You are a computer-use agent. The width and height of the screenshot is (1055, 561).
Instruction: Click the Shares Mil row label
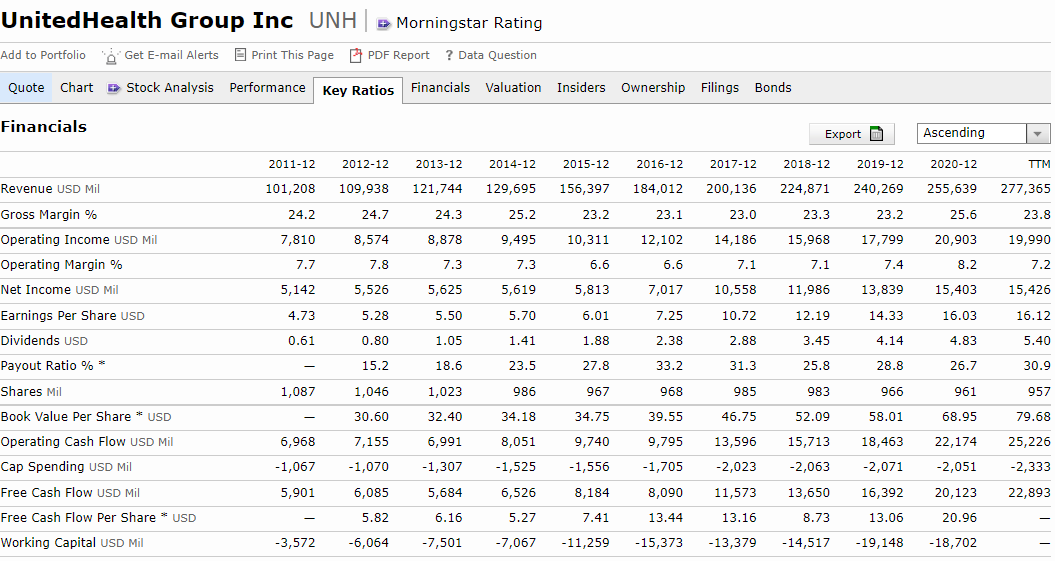31,391
